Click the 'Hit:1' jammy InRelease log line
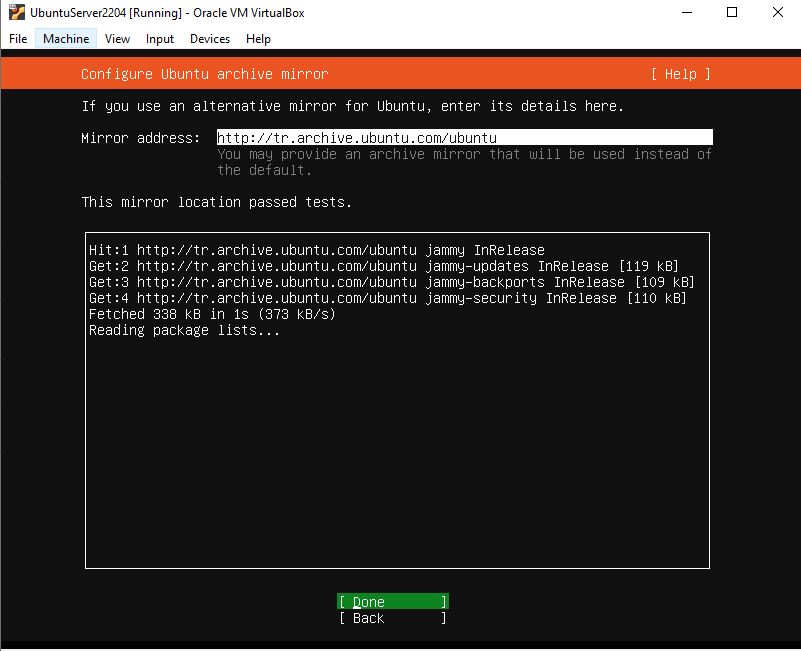Image resolution: width=801 pixels, height=651 pixels. click(x=317, y=250)
